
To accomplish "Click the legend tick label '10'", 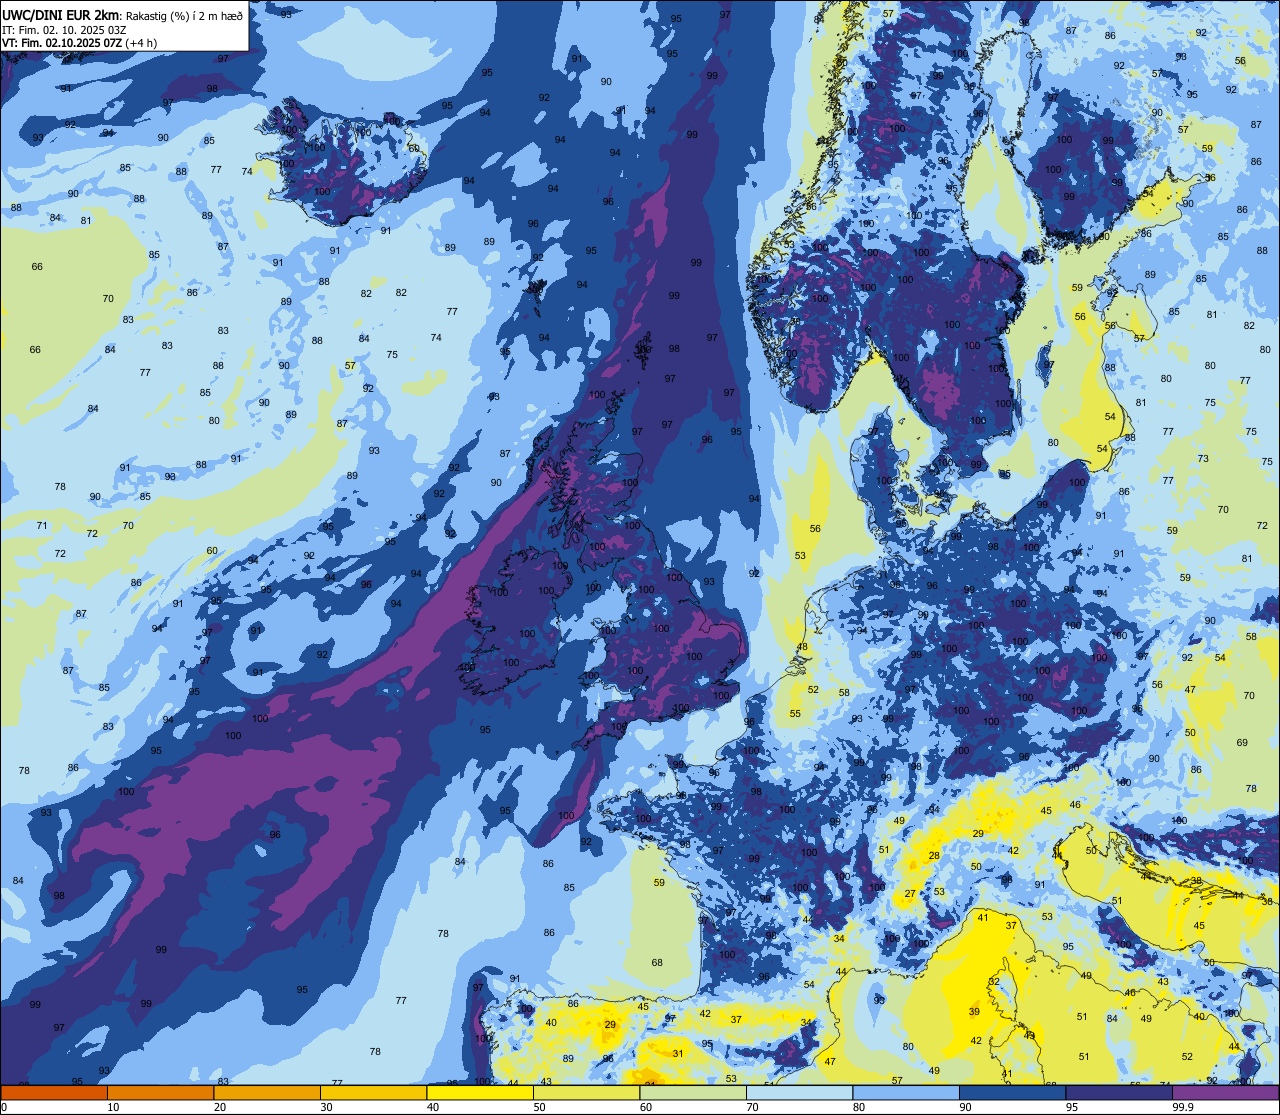I will tap(113, 1107).
